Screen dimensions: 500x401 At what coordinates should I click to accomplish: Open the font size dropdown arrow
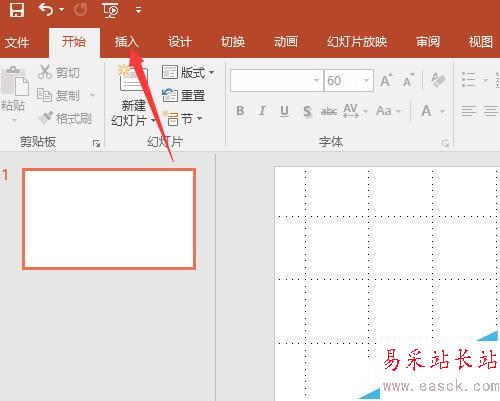(x=366, y=80)
